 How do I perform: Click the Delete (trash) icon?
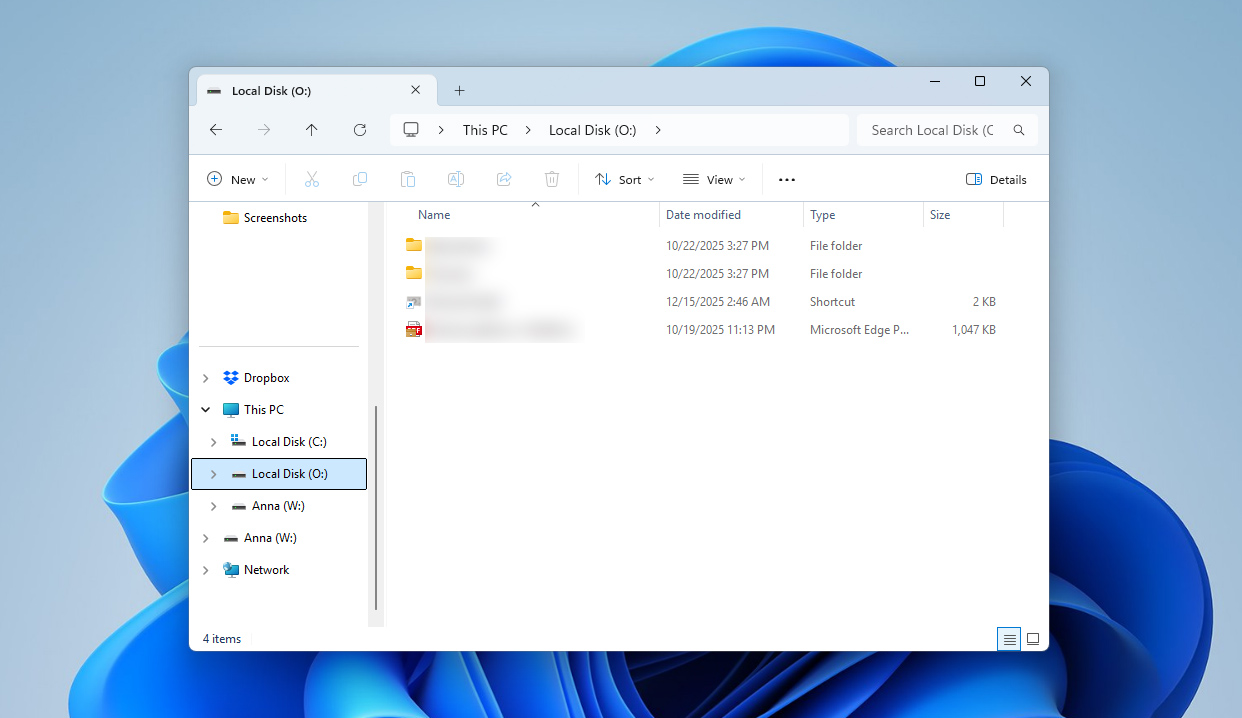tap(551, 179)
